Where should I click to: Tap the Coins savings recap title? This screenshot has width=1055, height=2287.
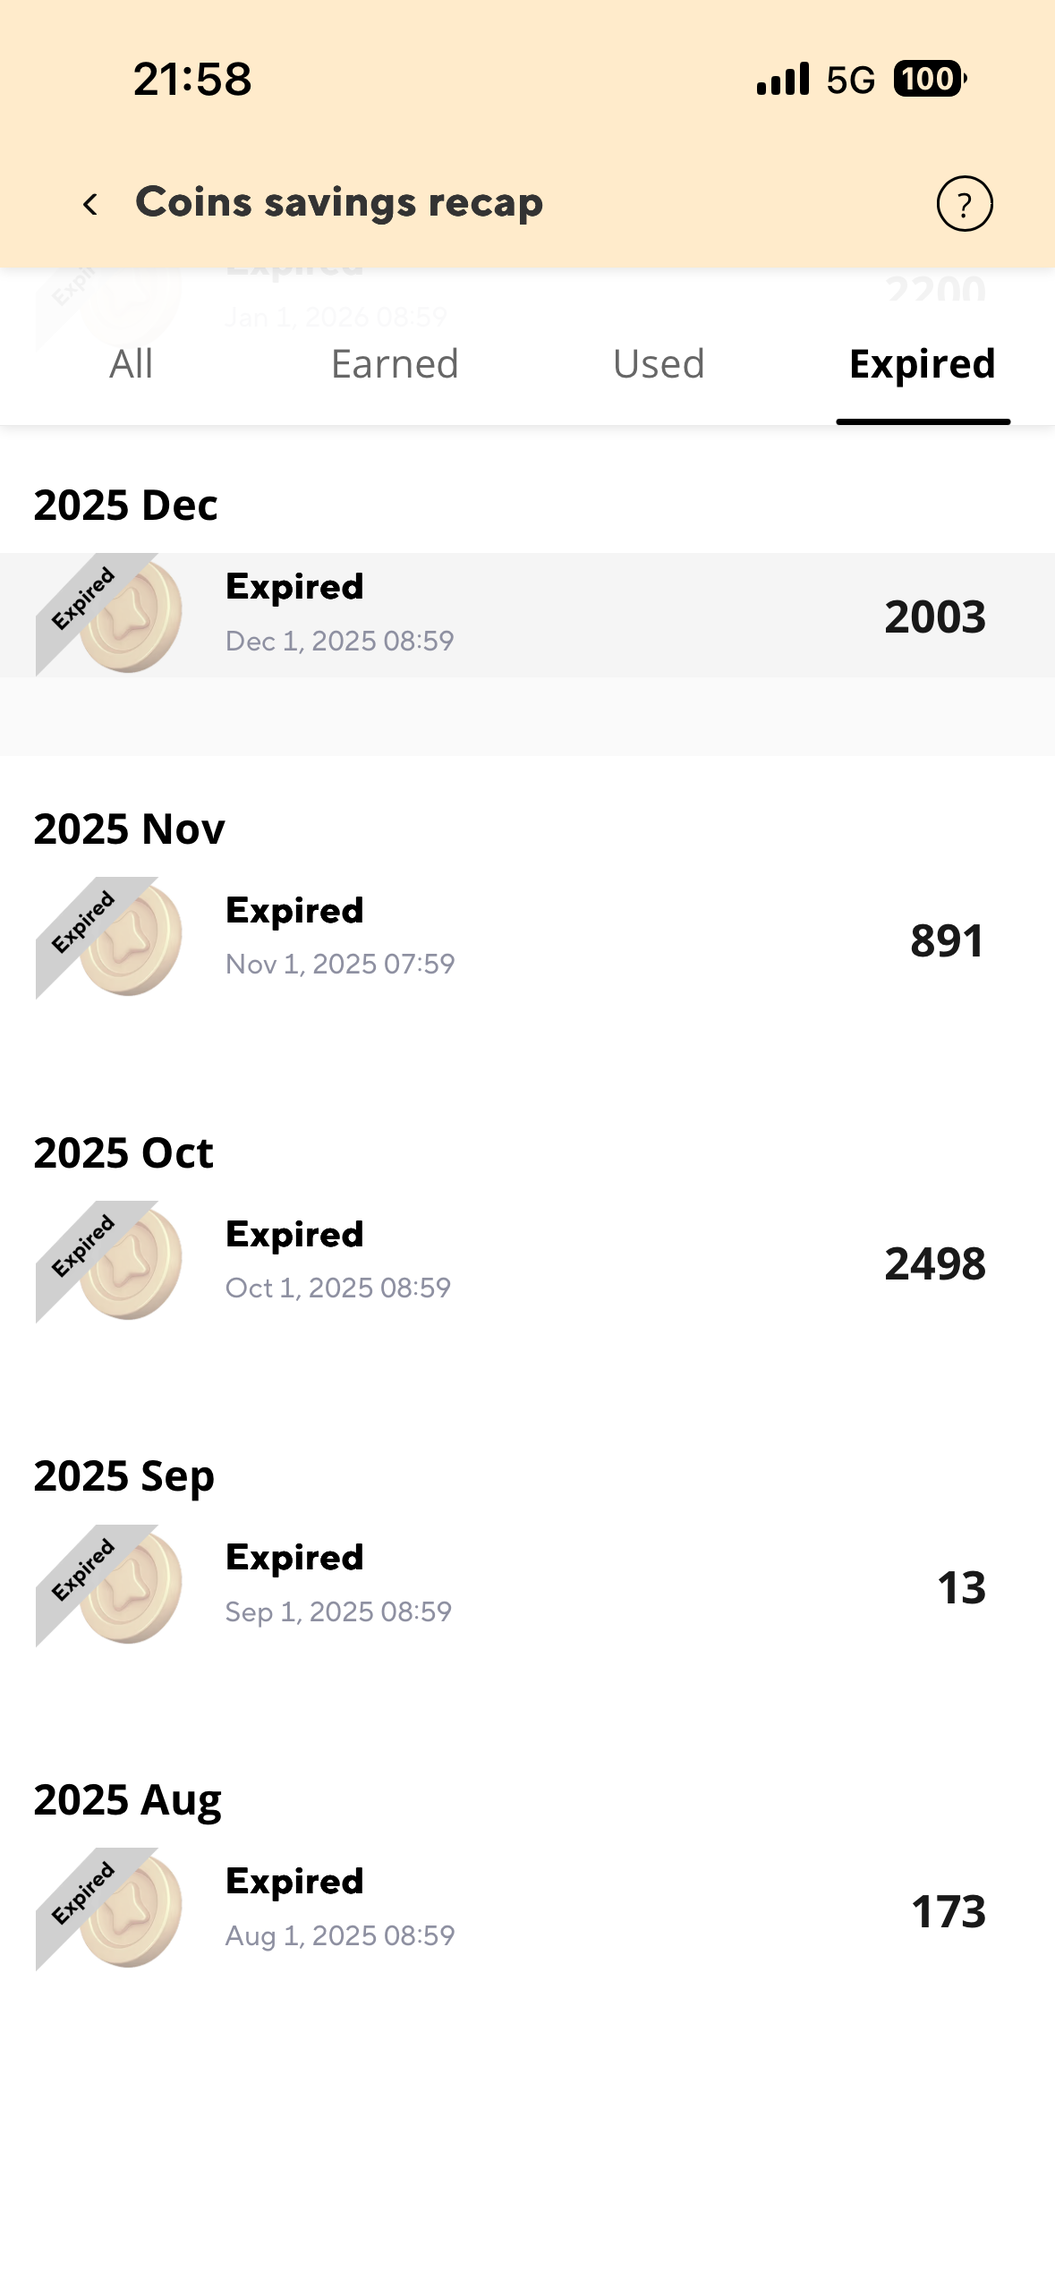point(339,203)
